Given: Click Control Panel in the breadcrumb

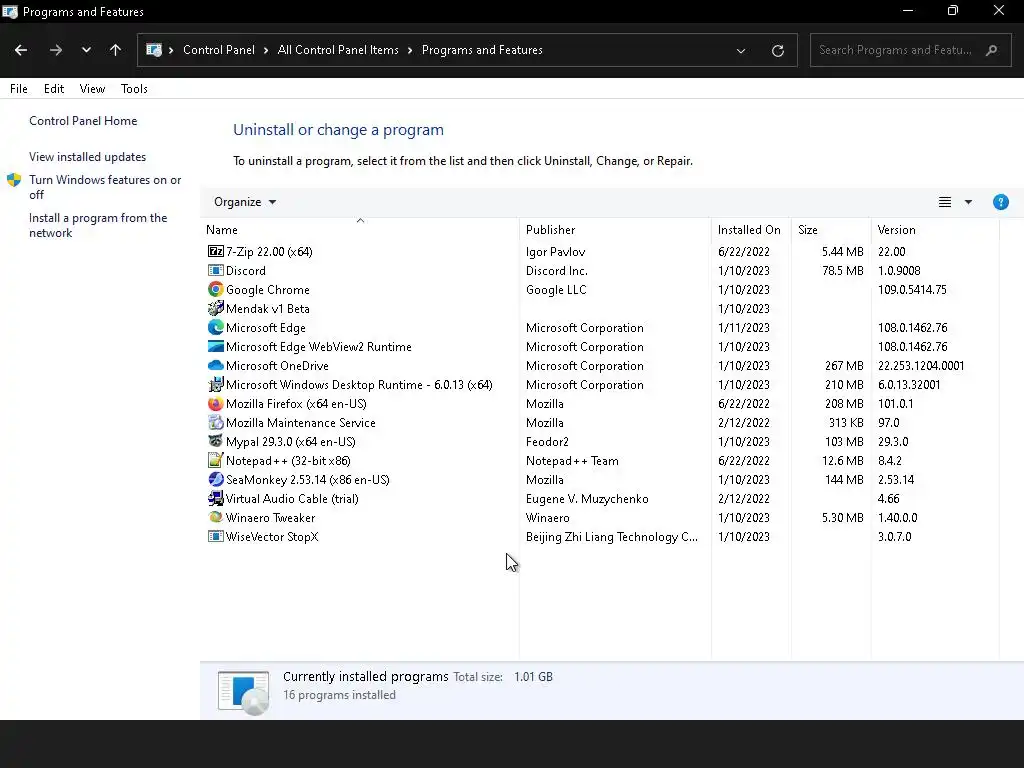Looking at the screenshot, I should click(219, 50).
